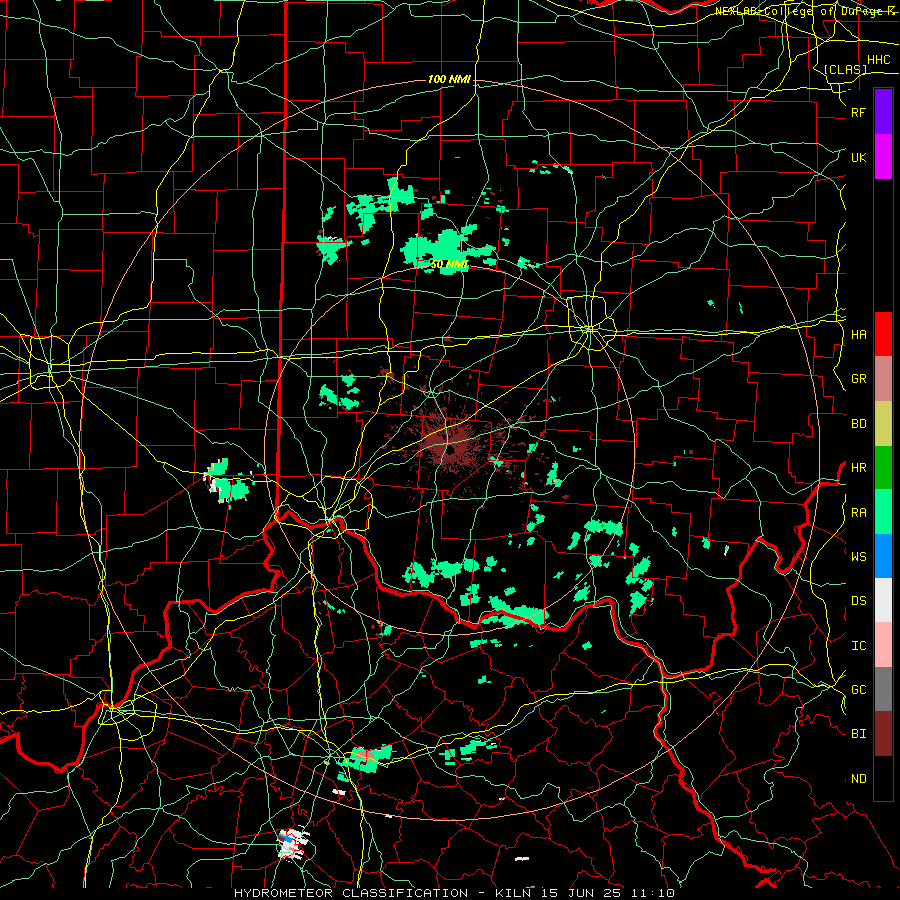Click the GR salmon legend swatch
Screen dimensions: 900x900
[883, 379]
